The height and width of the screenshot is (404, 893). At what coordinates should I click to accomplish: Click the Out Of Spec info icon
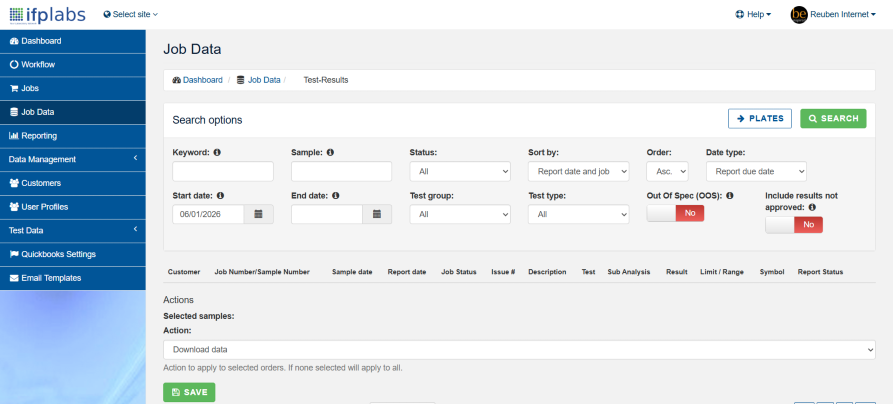point(730,196)
